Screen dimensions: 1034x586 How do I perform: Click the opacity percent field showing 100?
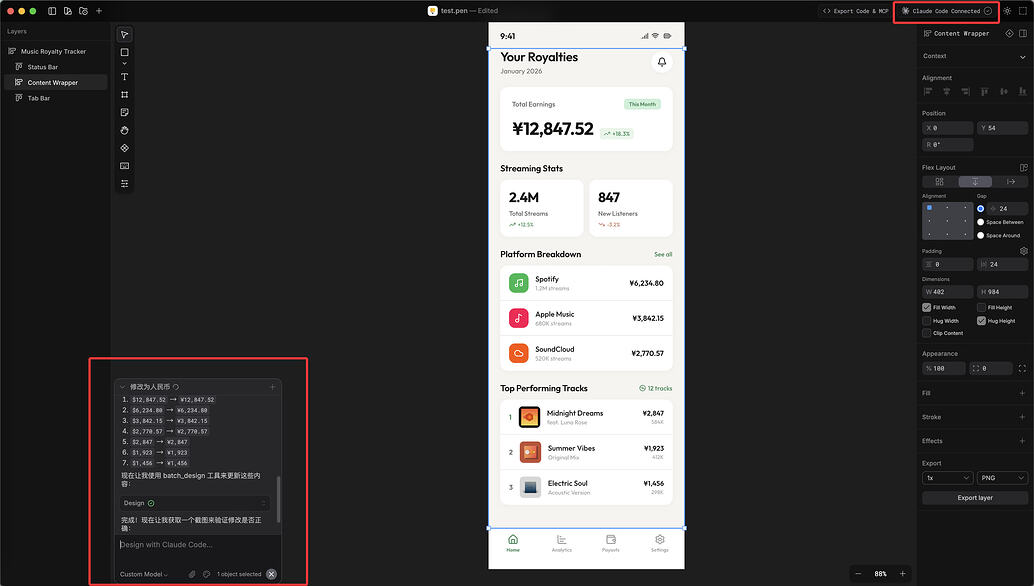click(x=944, y=368)
